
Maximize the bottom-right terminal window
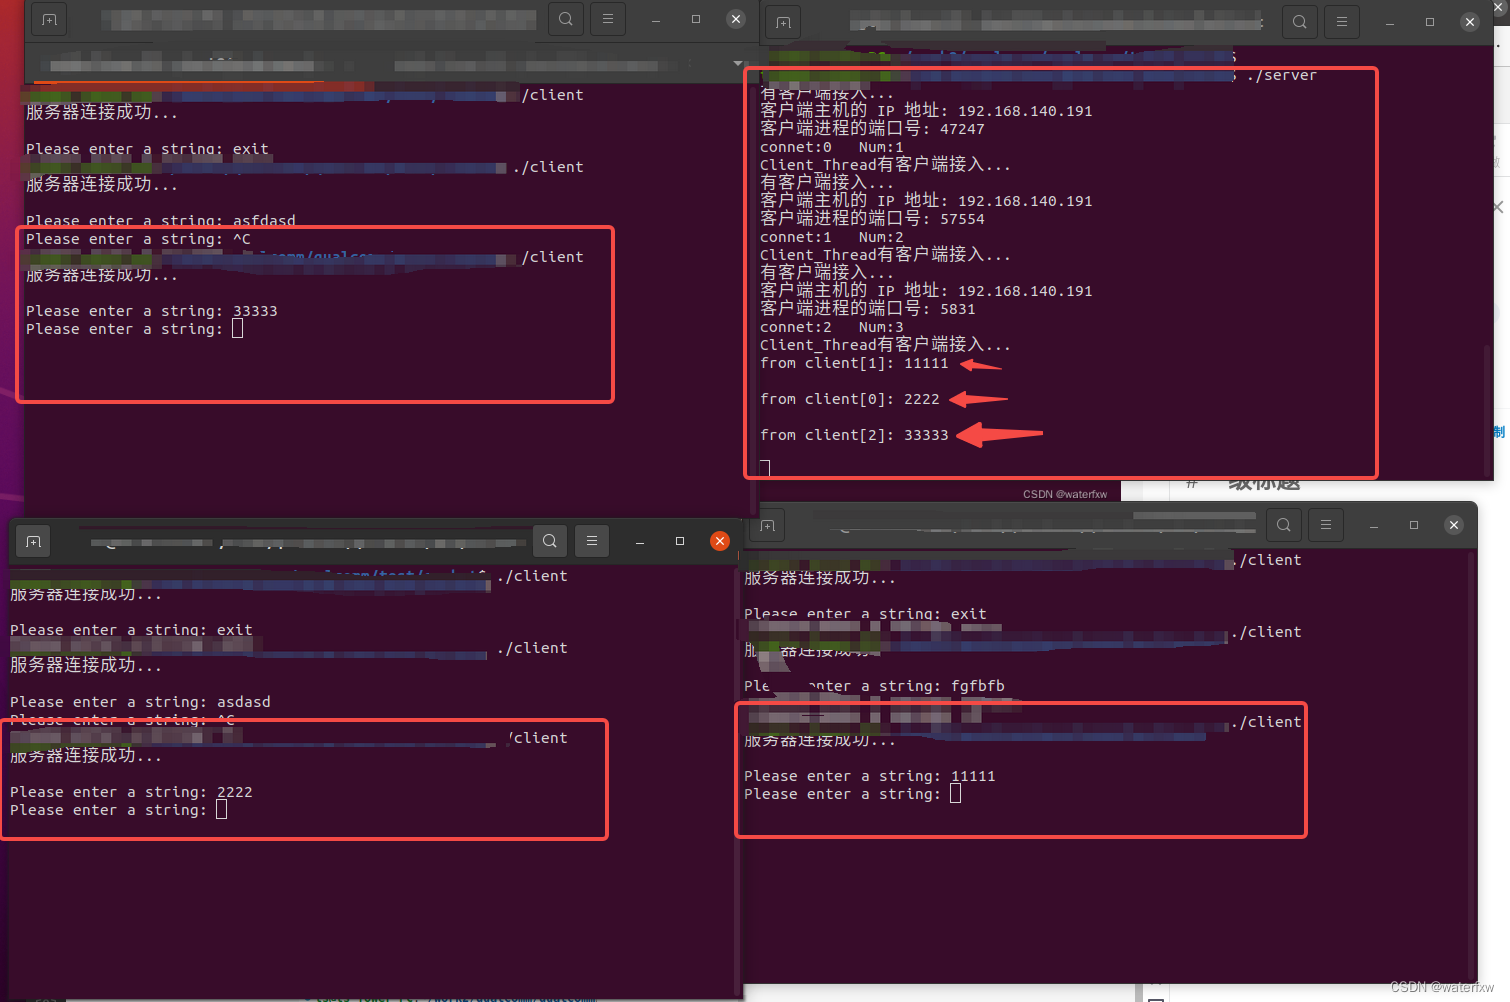(1414, 525)
